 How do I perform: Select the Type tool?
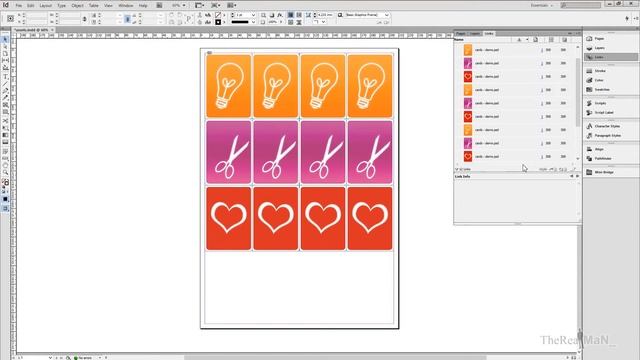coord(5,77)
